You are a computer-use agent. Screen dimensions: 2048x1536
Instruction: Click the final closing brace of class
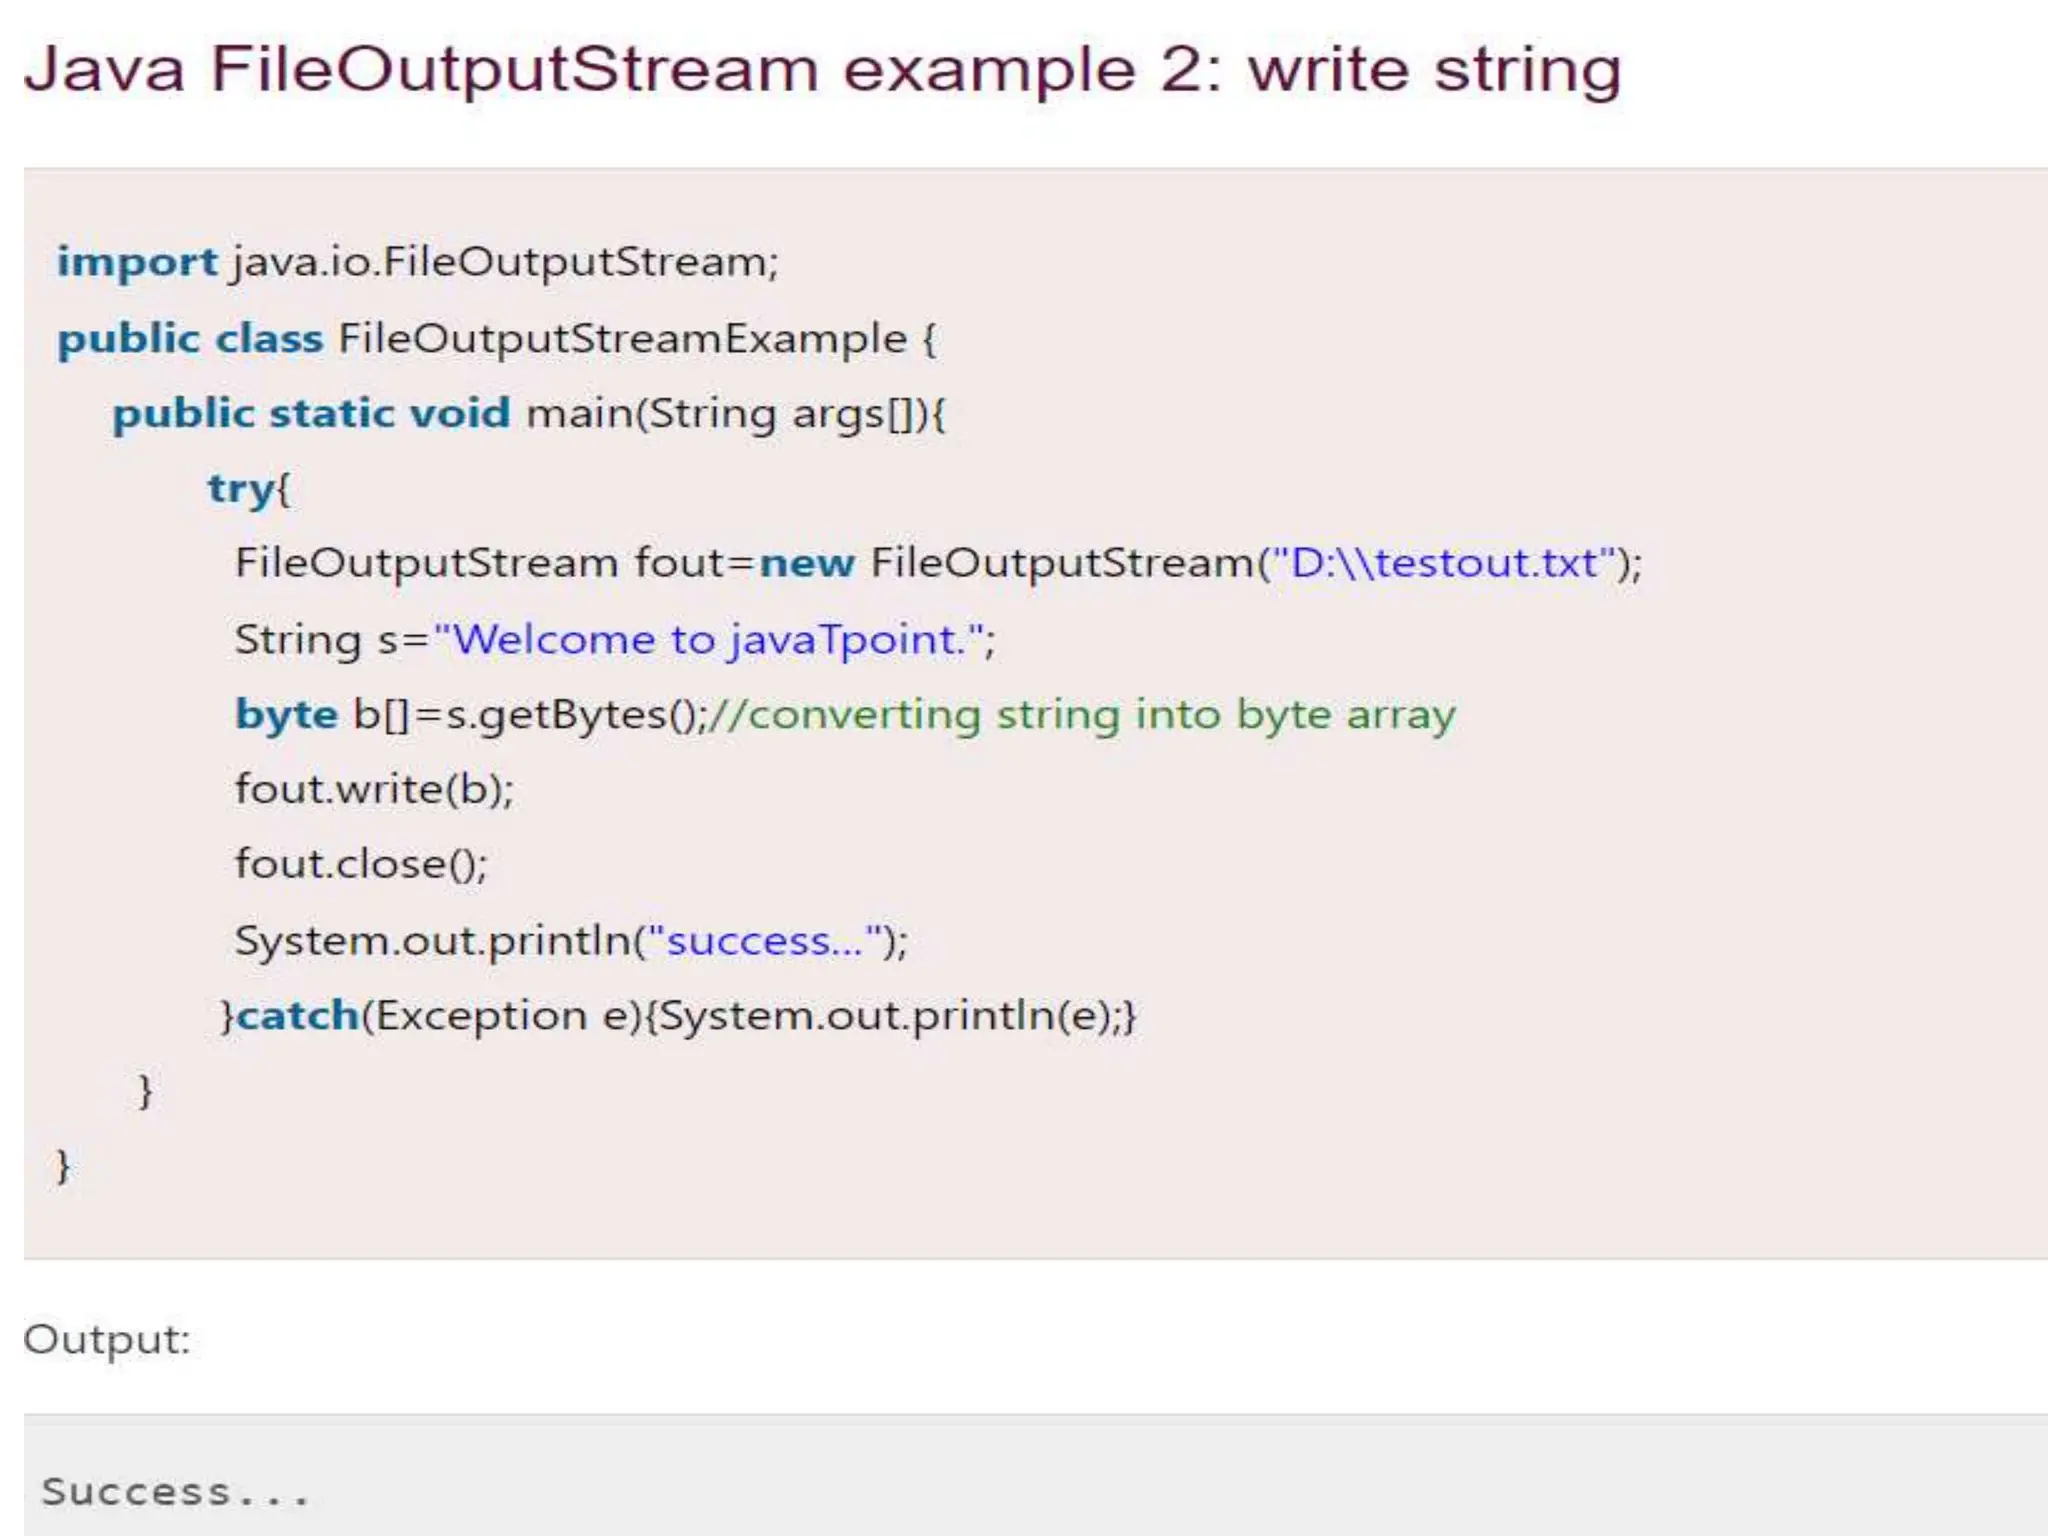tap(63, 1166)
